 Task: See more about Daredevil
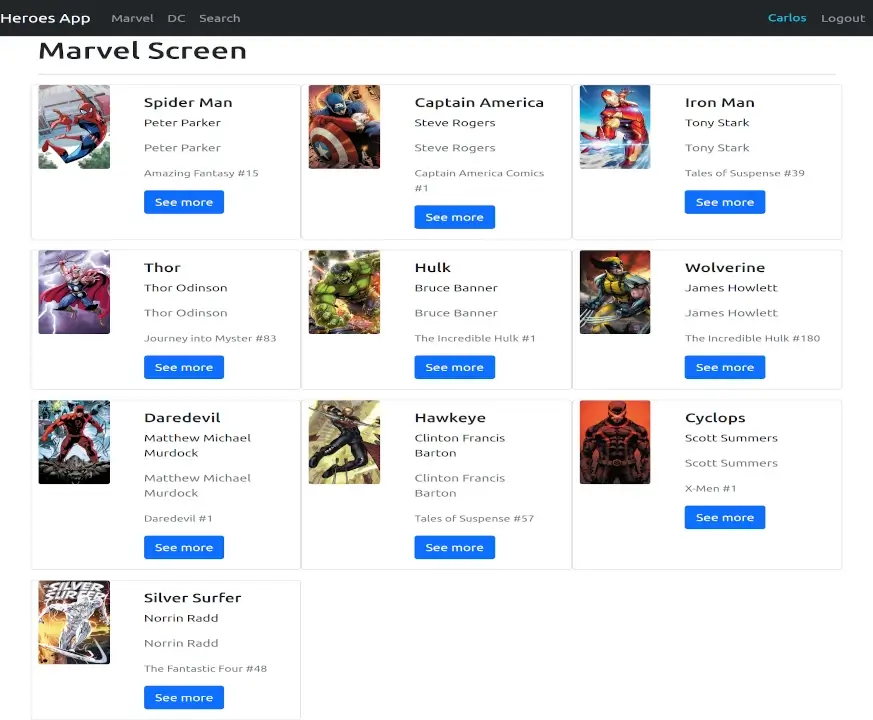(x=184, y=547)
